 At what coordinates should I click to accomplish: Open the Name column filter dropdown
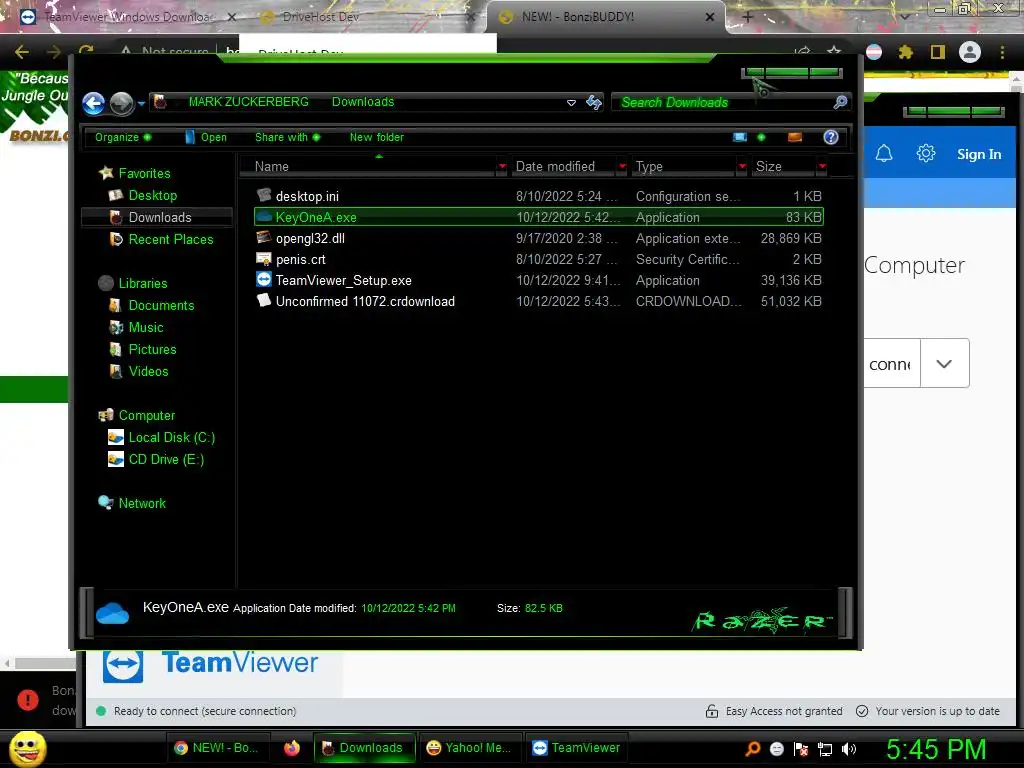click(x=502, y=167)
